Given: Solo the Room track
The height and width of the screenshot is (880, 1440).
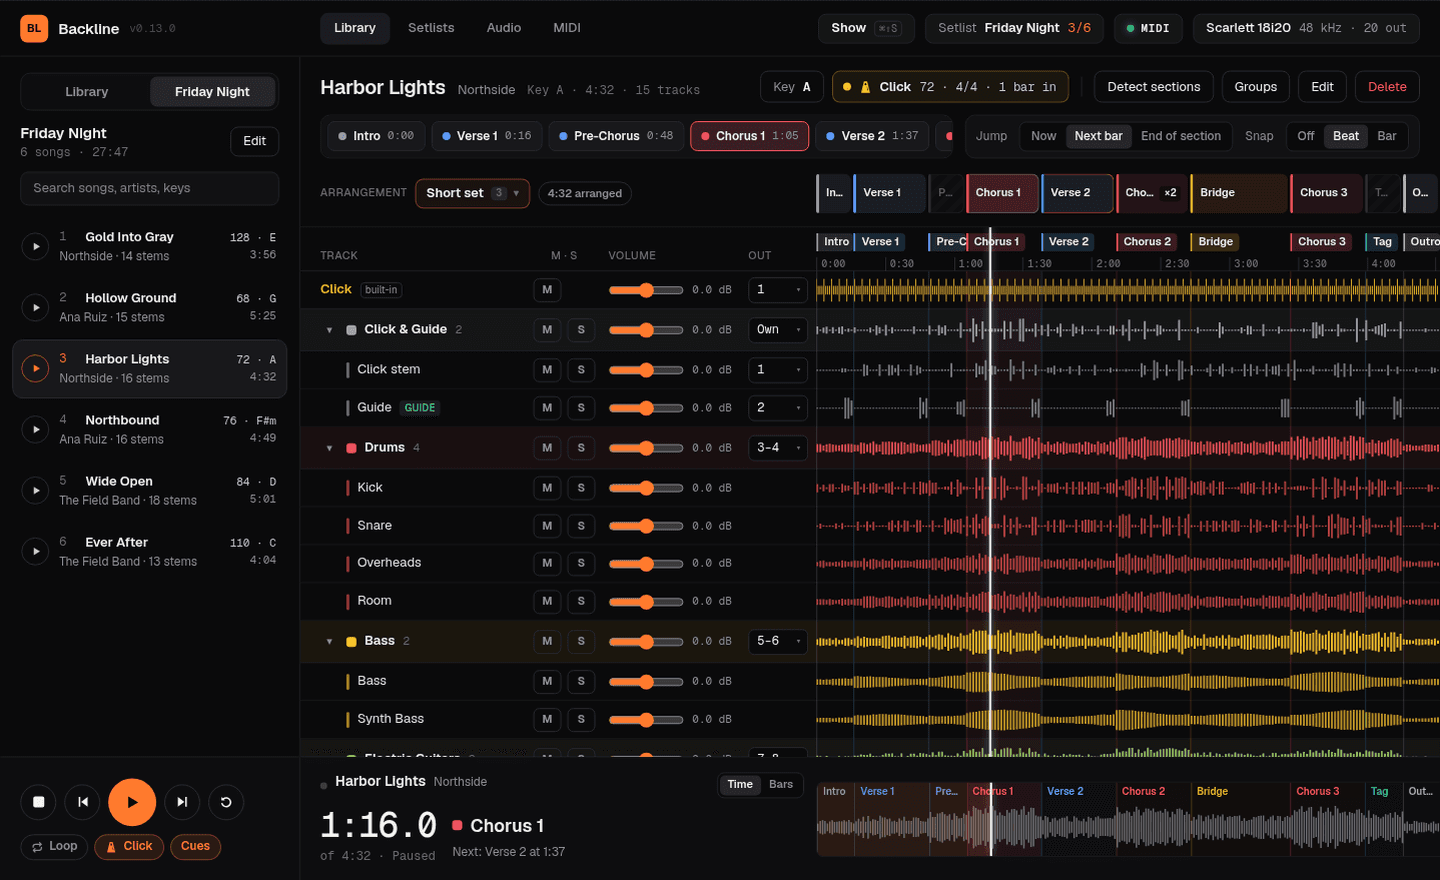Looking at the screenshot, I should 581,601.
